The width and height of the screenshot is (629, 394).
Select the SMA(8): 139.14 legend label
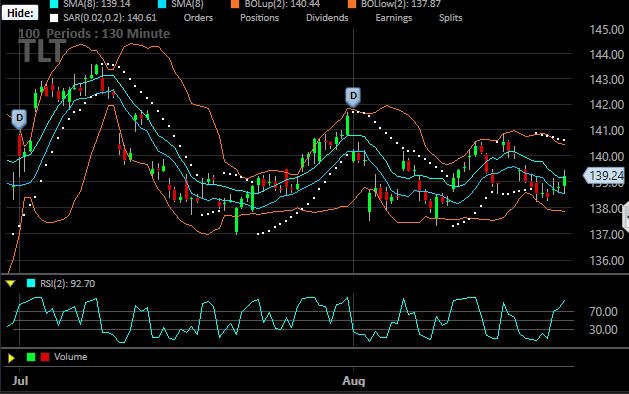tap(96, 4)
